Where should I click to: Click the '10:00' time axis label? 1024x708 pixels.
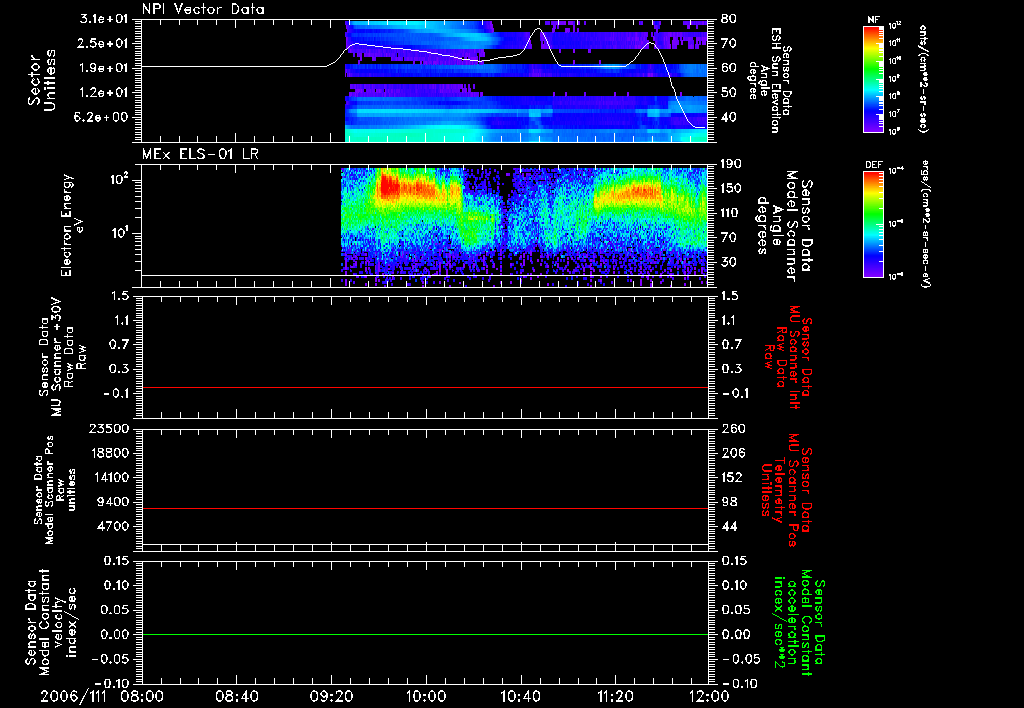[426, 696]
